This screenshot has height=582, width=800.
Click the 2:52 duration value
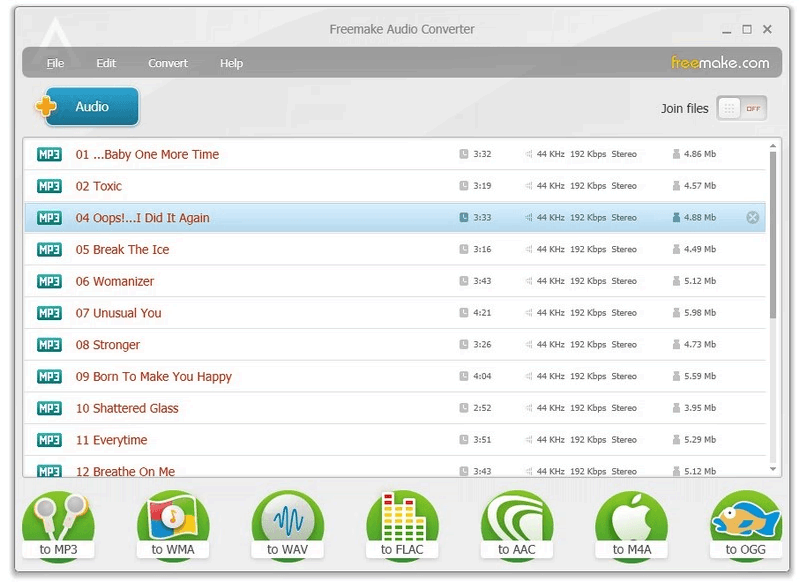coord(482,408)
